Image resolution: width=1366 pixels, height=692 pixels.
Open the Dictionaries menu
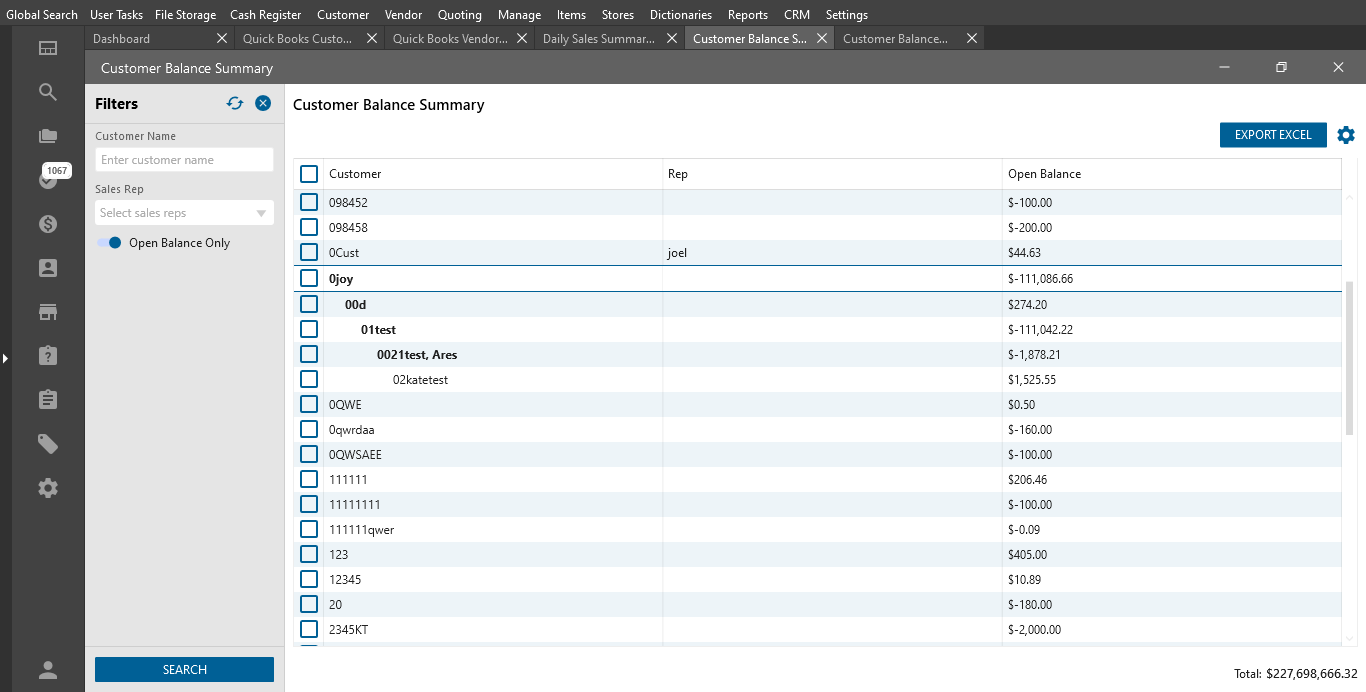tap(680, 15)
